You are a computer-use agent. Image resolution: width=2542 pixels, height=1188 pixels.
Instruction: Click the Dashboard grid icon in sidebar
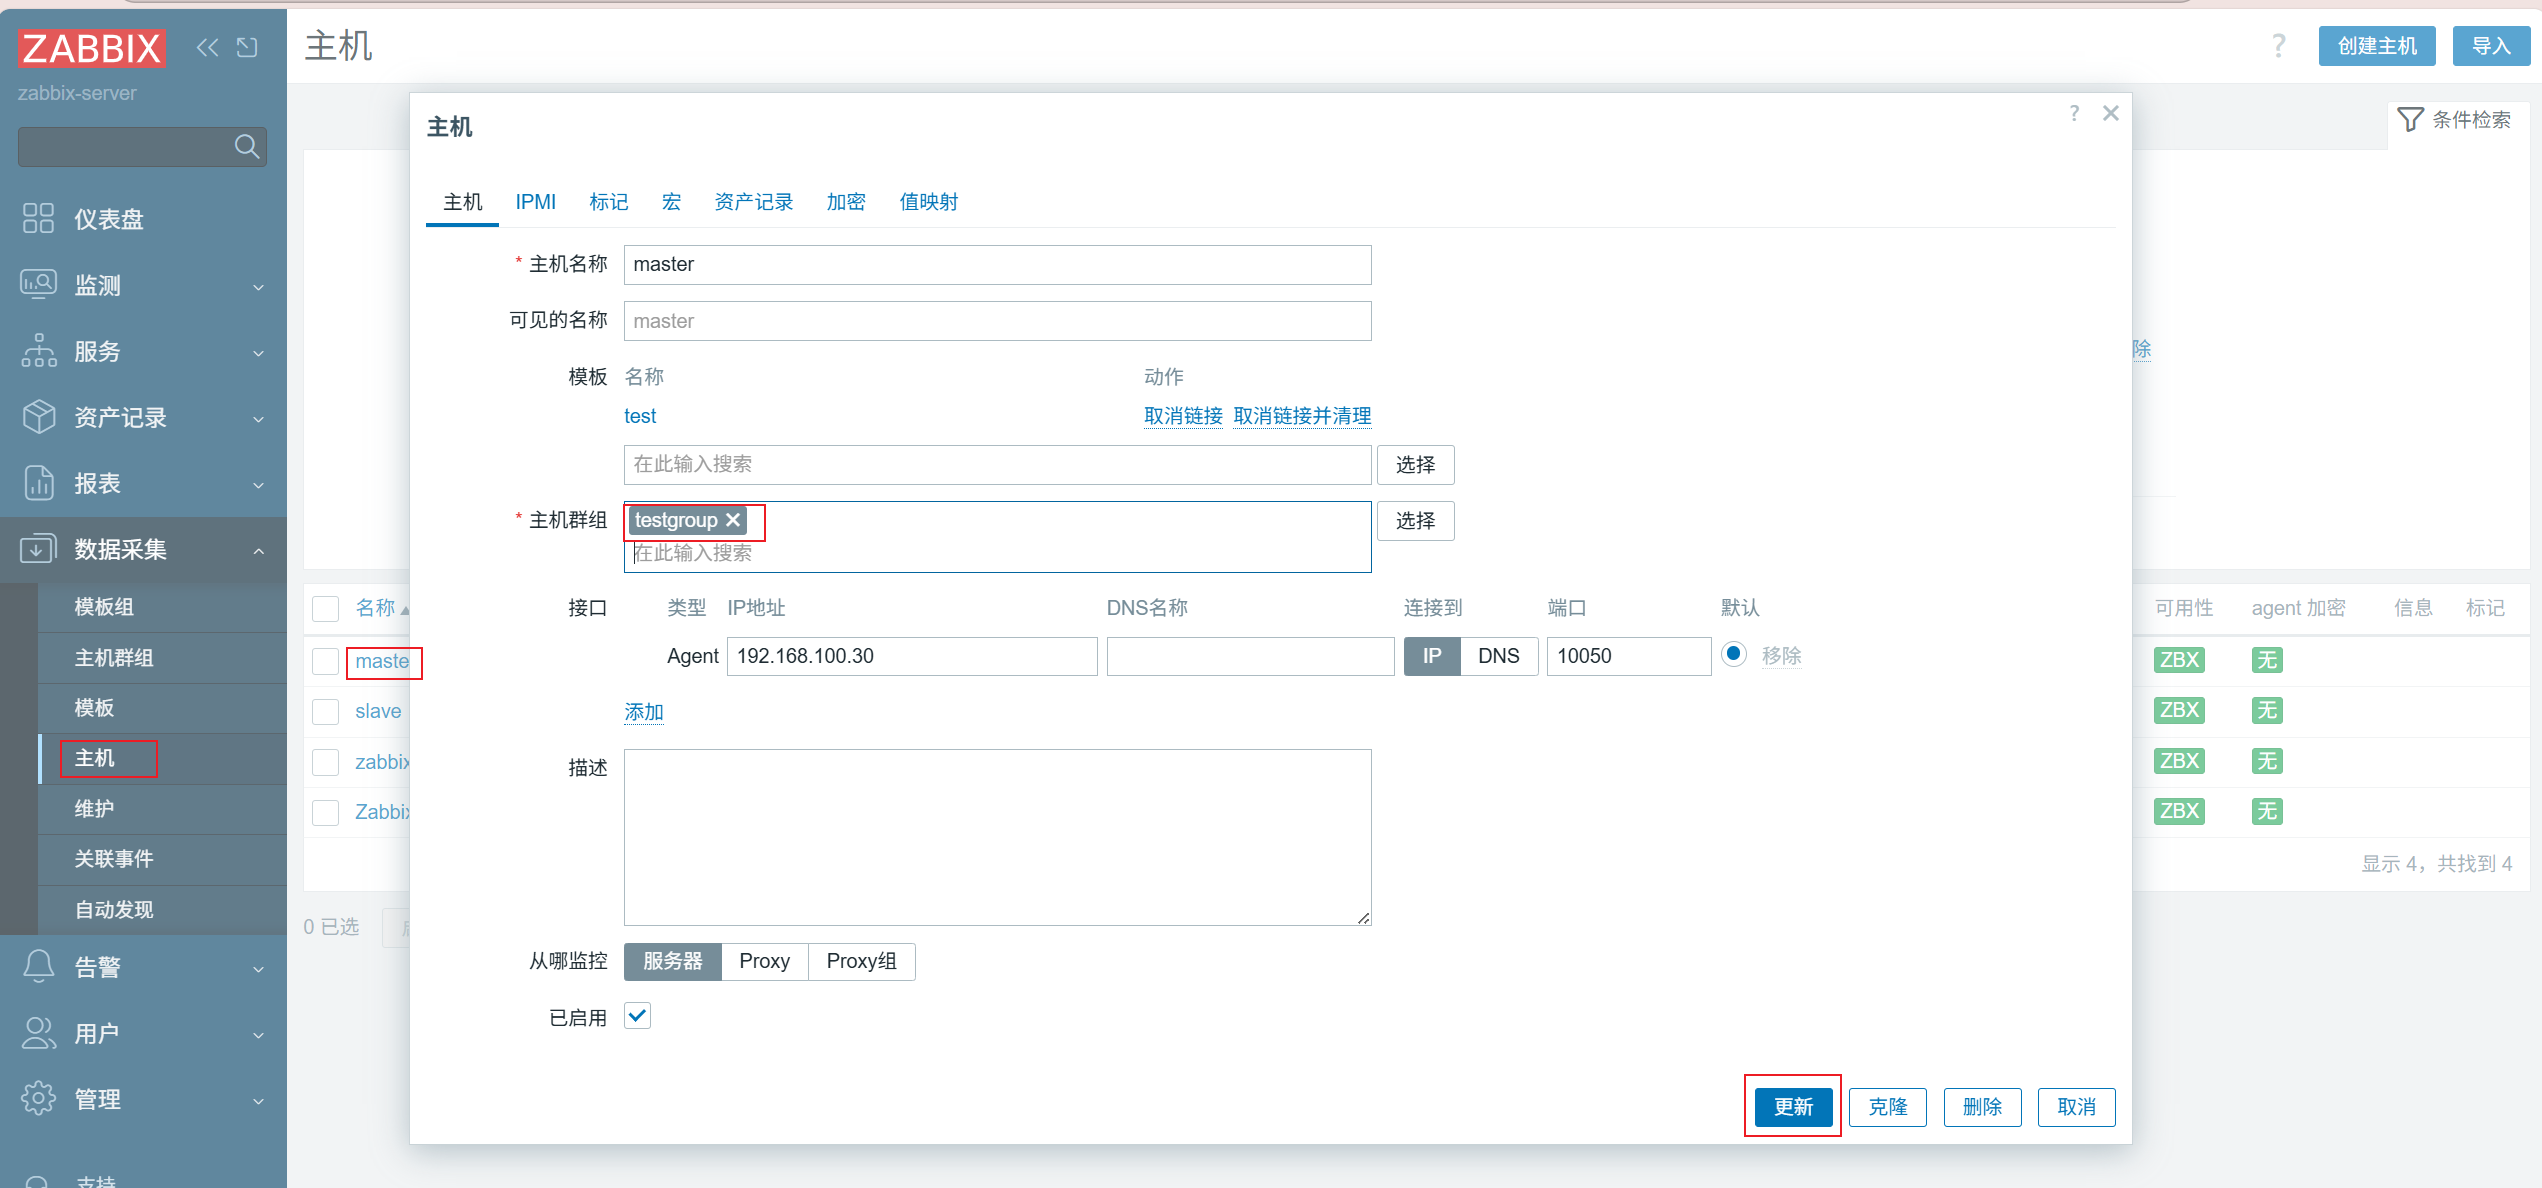pyautogui.click(x=38, y=218)
